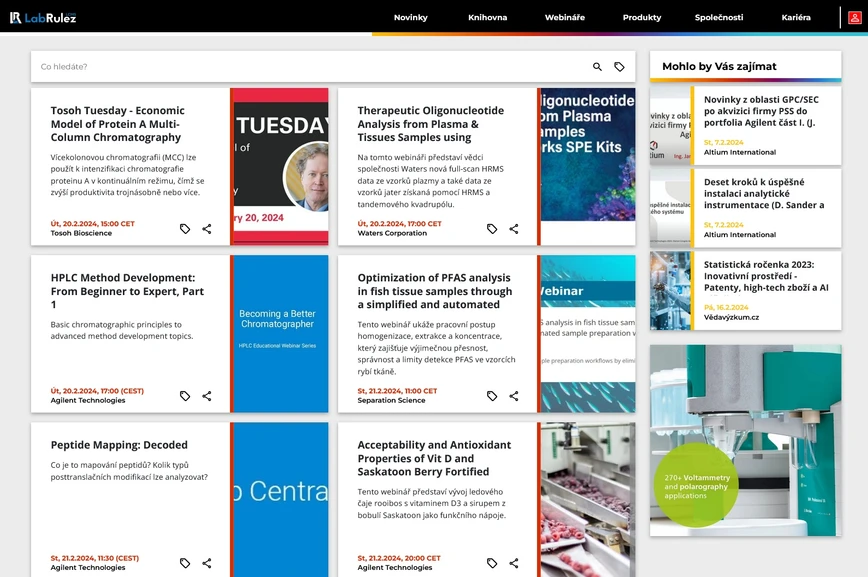The width and height of the screenshot is (868, 577).
Task: Open Novinky z oblasti GPC/SEC article
Action: tap(761, 111)
